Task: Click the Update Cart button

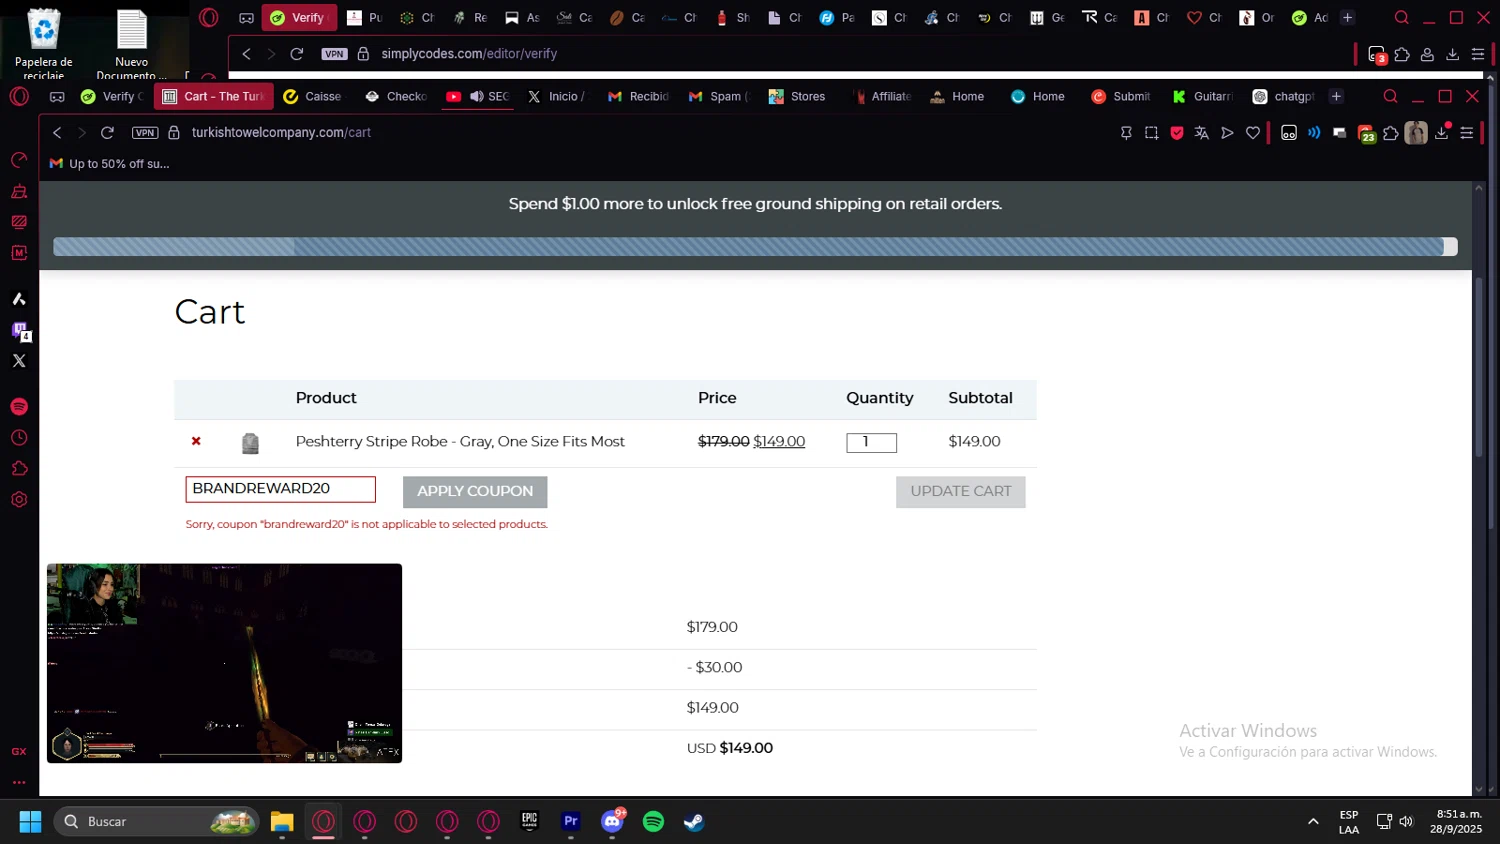Action: point(961,491)
